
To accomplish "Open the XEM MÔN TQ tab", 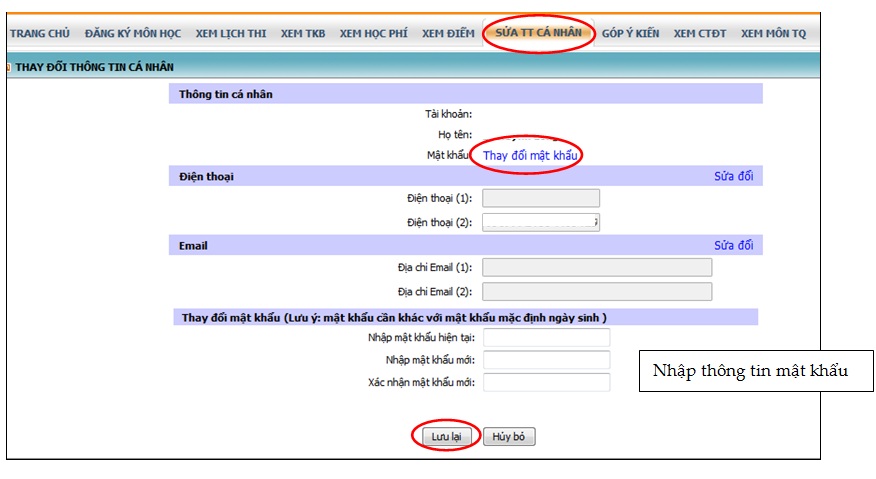I will tap(773, 33).
